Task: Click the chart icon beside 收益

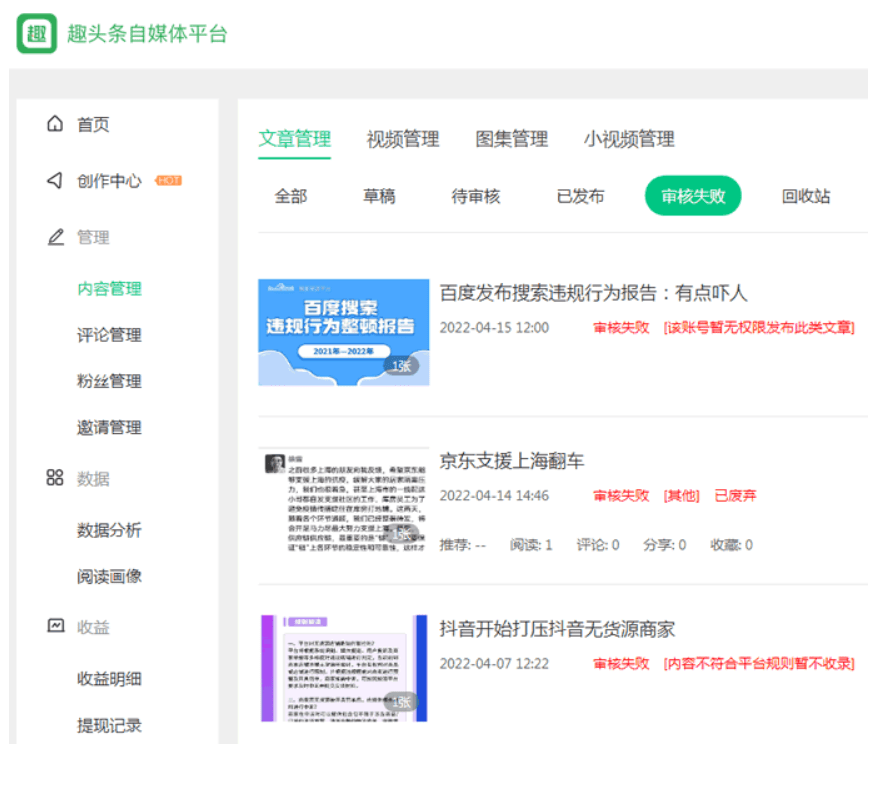Action: point(55,626)
